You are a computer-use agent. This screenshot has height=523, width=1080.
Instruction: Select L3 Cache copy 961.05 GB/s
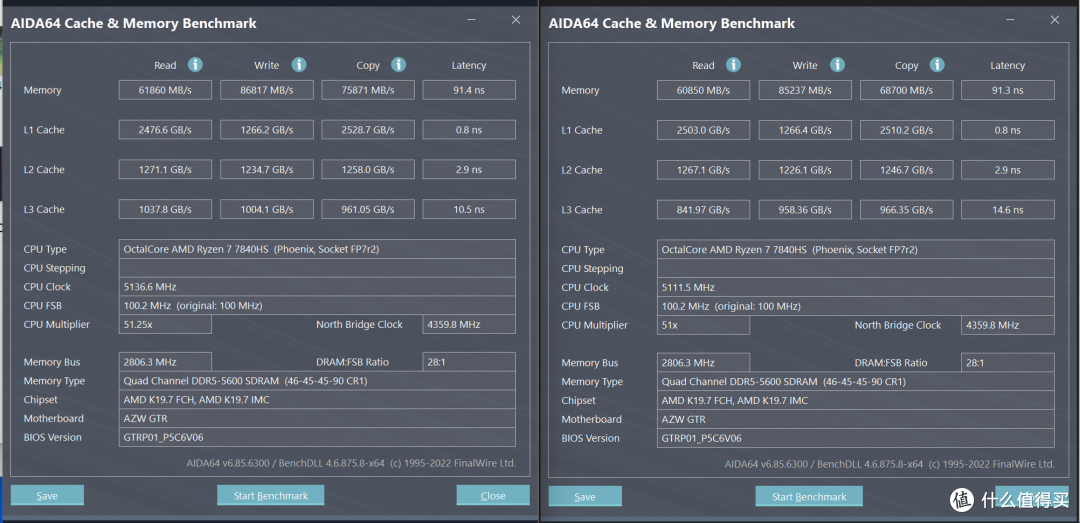[x=368, y=209]
